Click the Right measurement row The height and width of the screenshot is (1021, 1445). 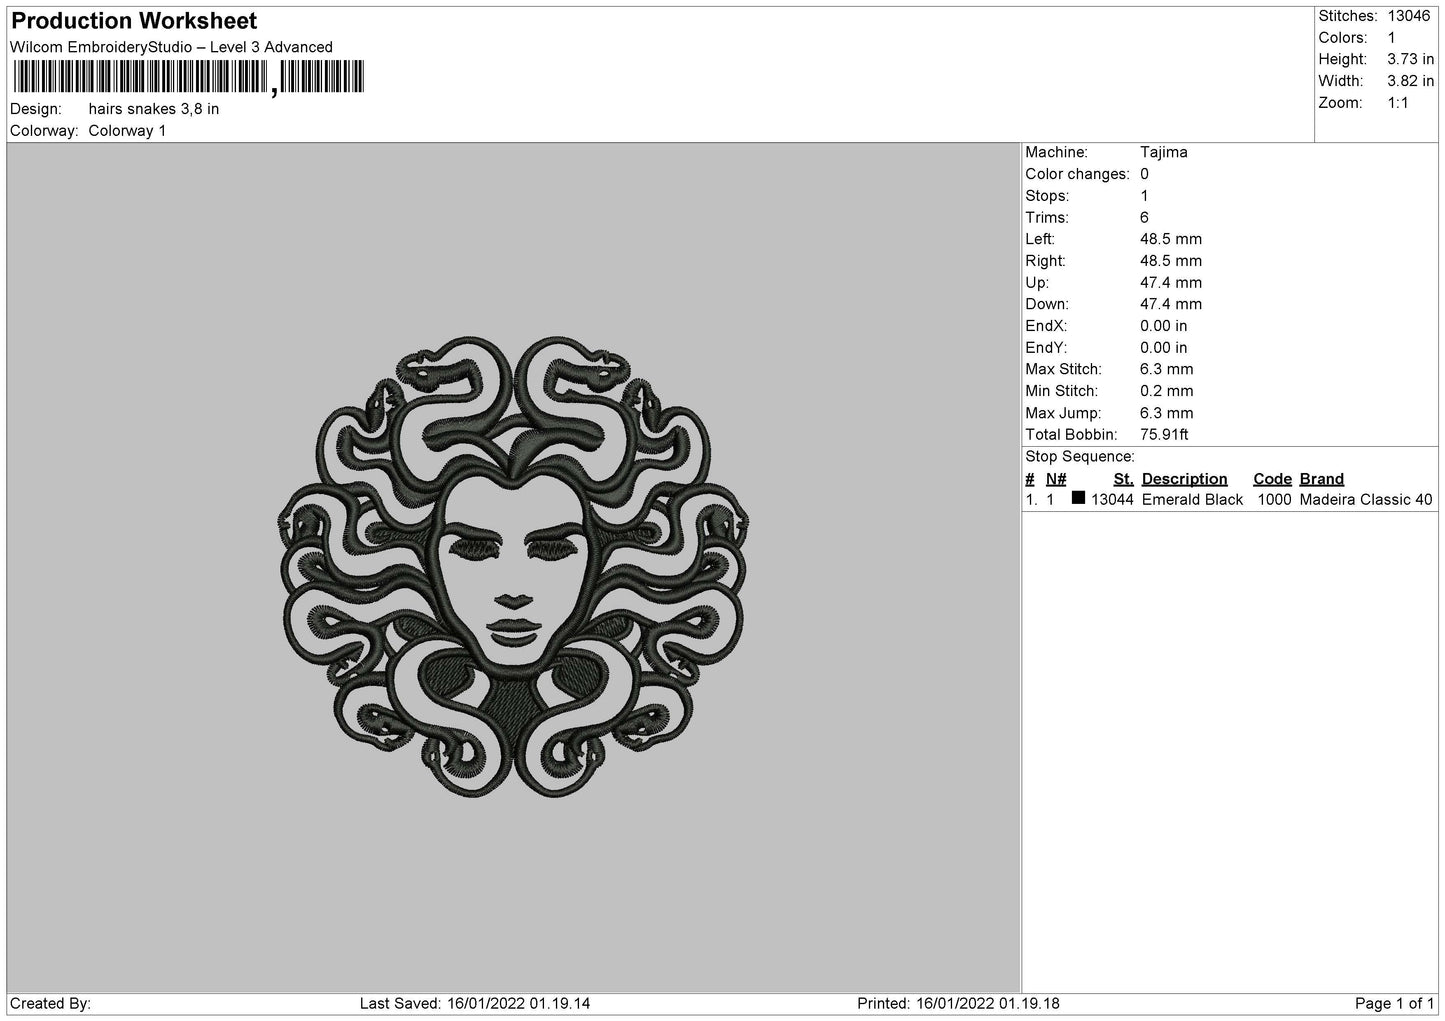[1114, 261]
